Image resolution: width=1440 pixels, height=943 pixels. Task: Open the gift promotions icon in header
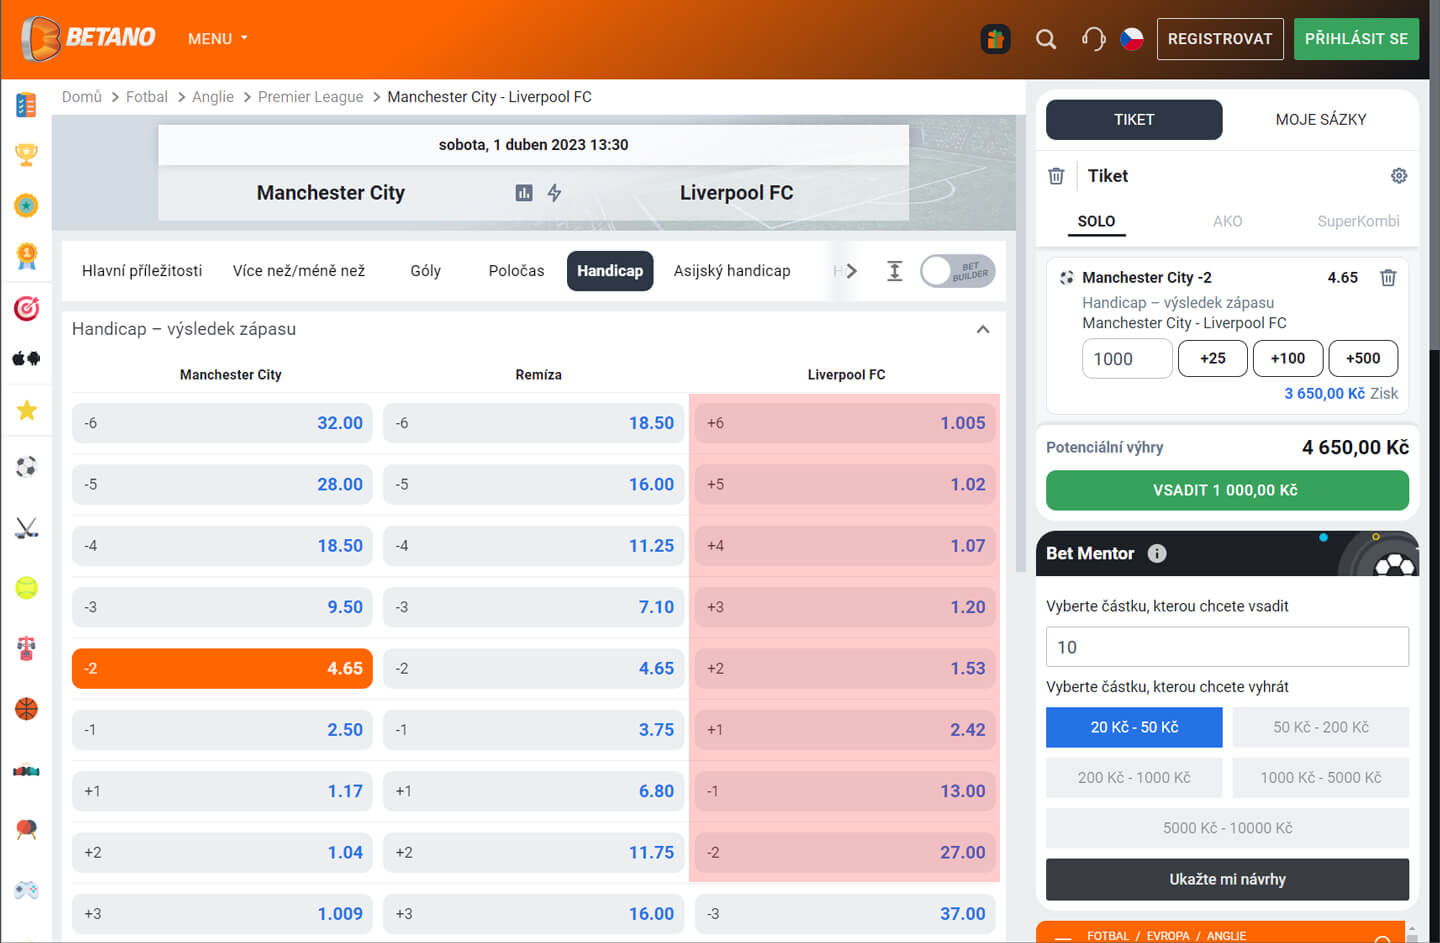(995, 39)
